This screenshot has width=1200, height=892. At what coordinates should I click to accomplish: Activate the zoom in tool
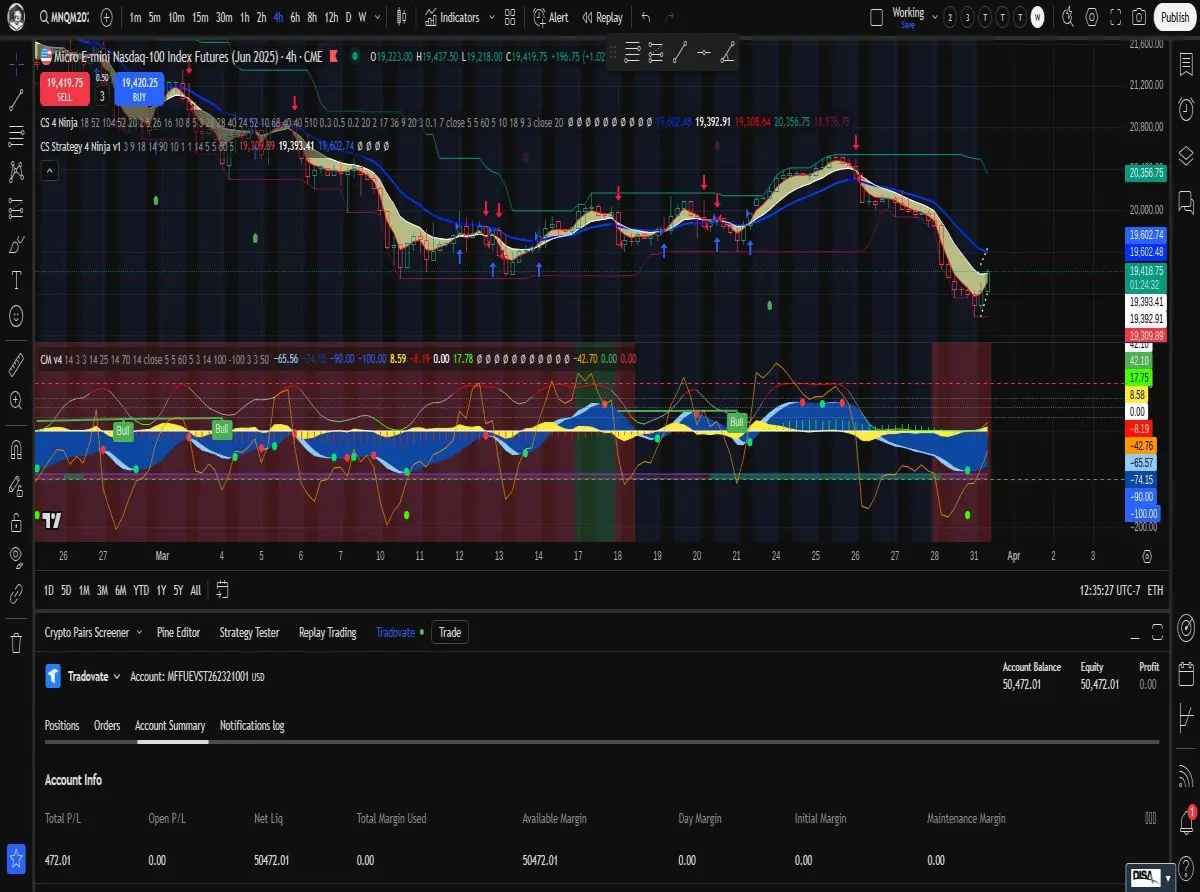16,400
